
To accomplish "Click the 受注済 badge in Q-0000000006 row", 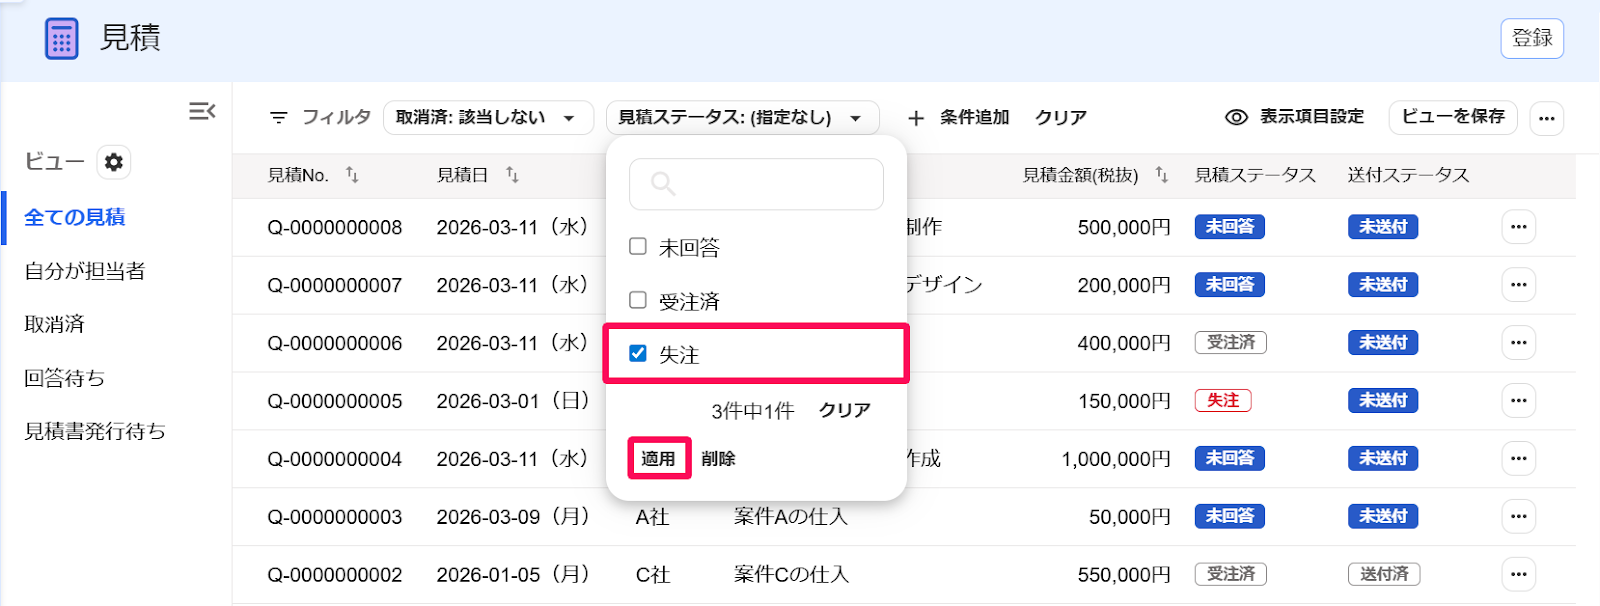I will pos(1231,343).
